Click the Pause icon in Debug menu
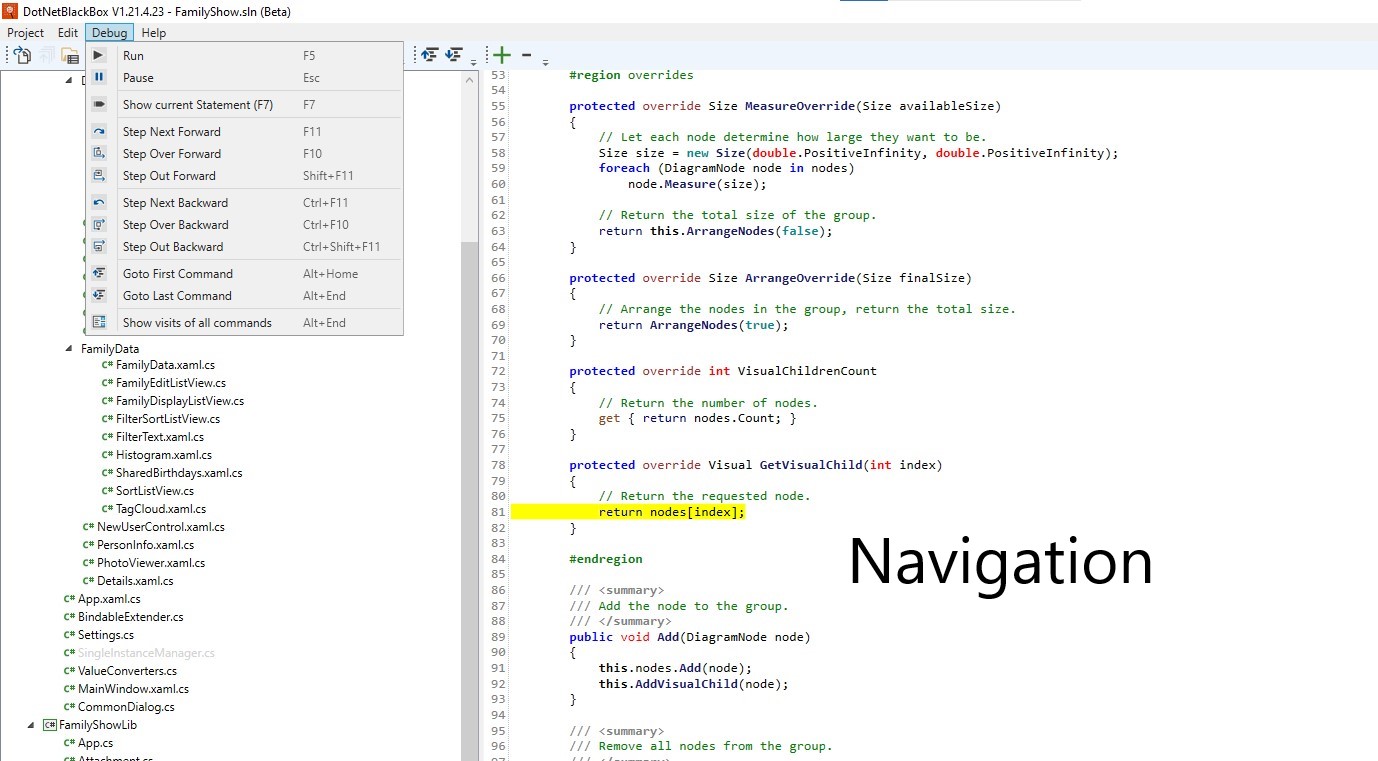1378x761 pixels. 99,78
